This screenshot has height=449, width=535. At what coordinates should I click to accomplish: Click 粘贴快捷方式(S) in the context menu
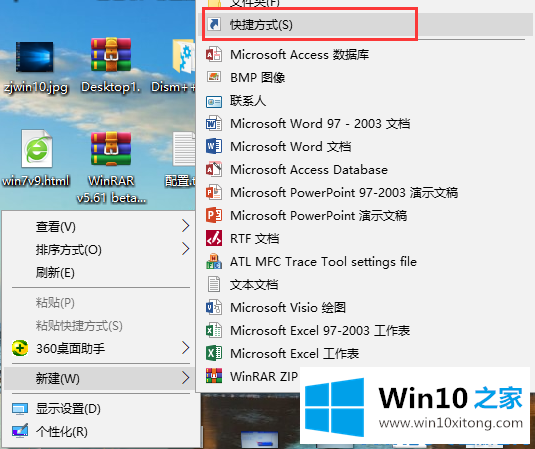coord(79,326)
